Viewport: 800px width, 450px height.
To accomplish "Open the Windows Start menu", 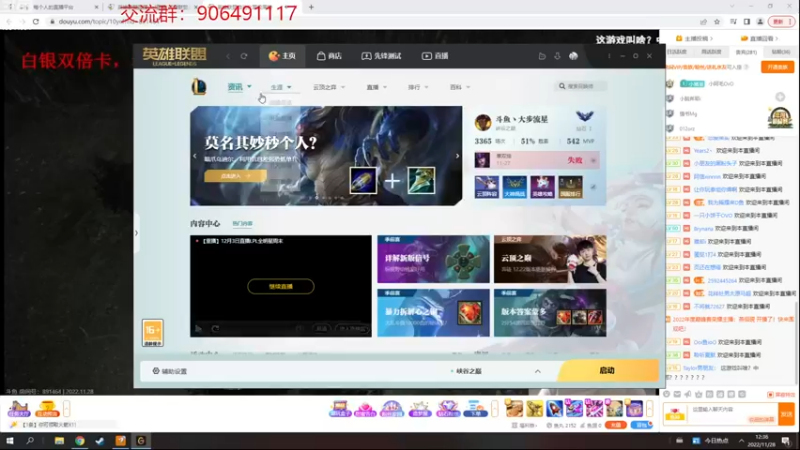I will pyautogui.click(x=10, y=441).
